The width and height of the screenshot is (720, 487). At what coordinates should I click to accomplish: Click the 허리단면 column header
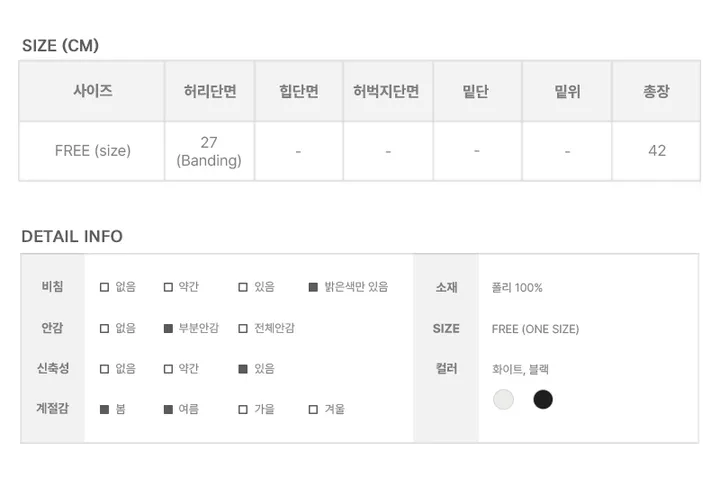(210, 91)
